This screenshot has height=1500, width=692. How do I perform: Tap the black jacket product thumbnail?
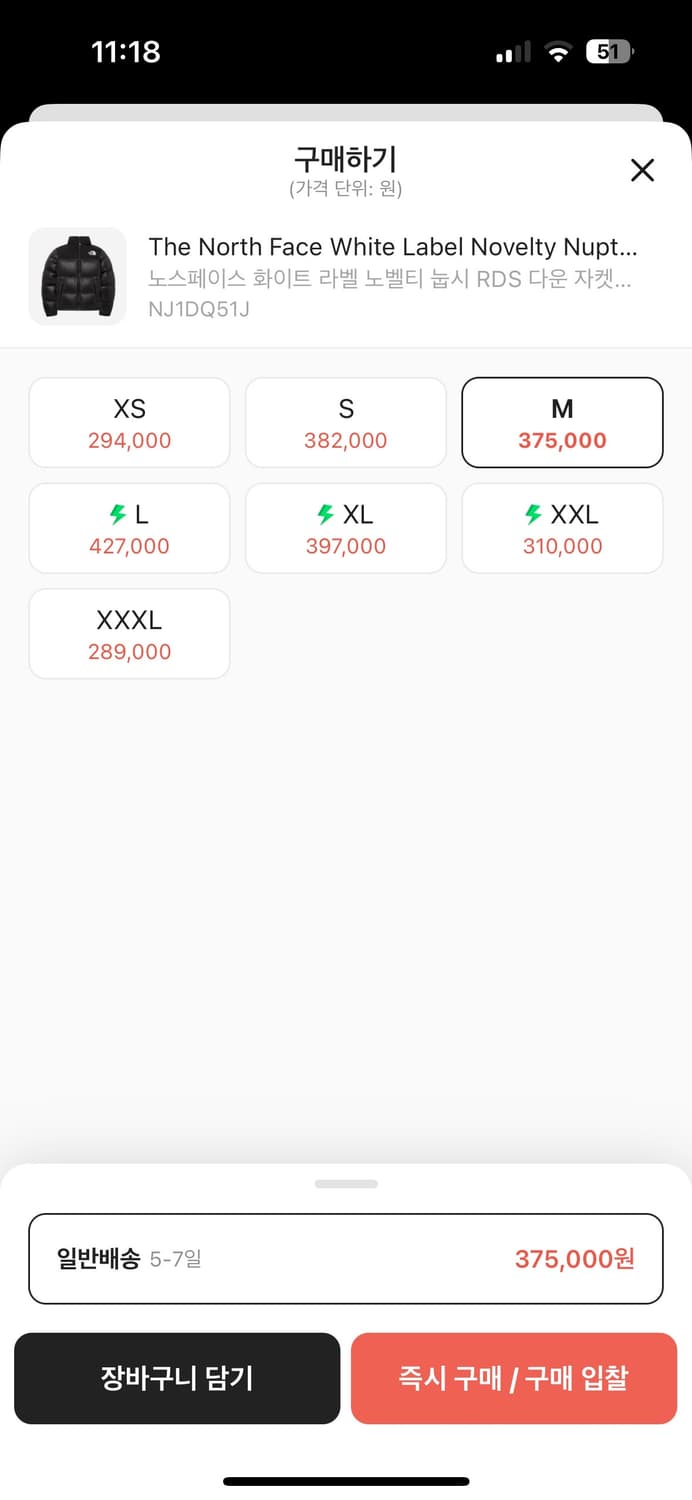click(78, 276)
